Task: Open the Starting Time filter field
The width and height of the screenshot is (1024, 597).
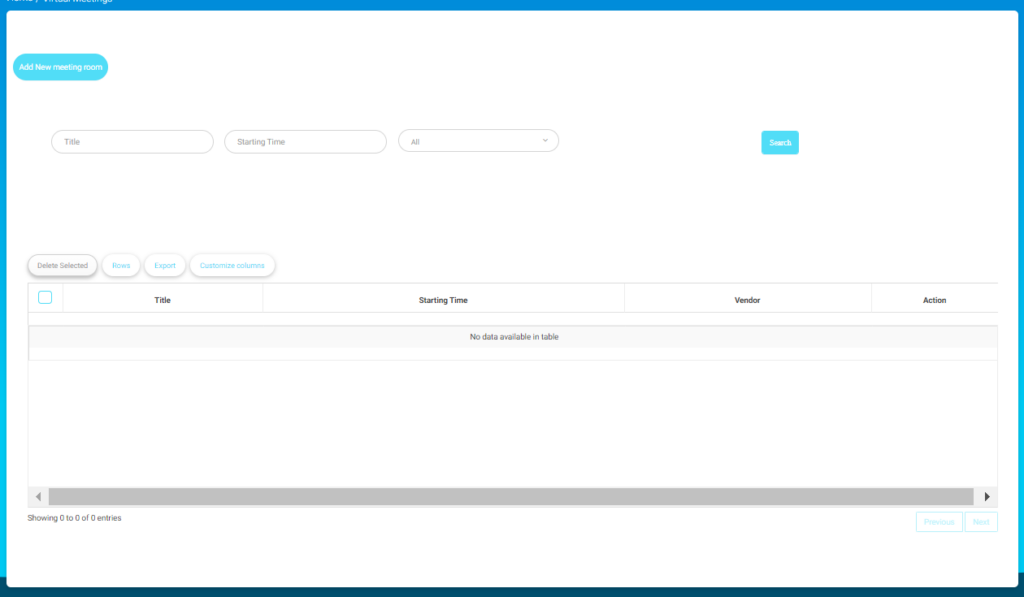Action: coord(306,142)
